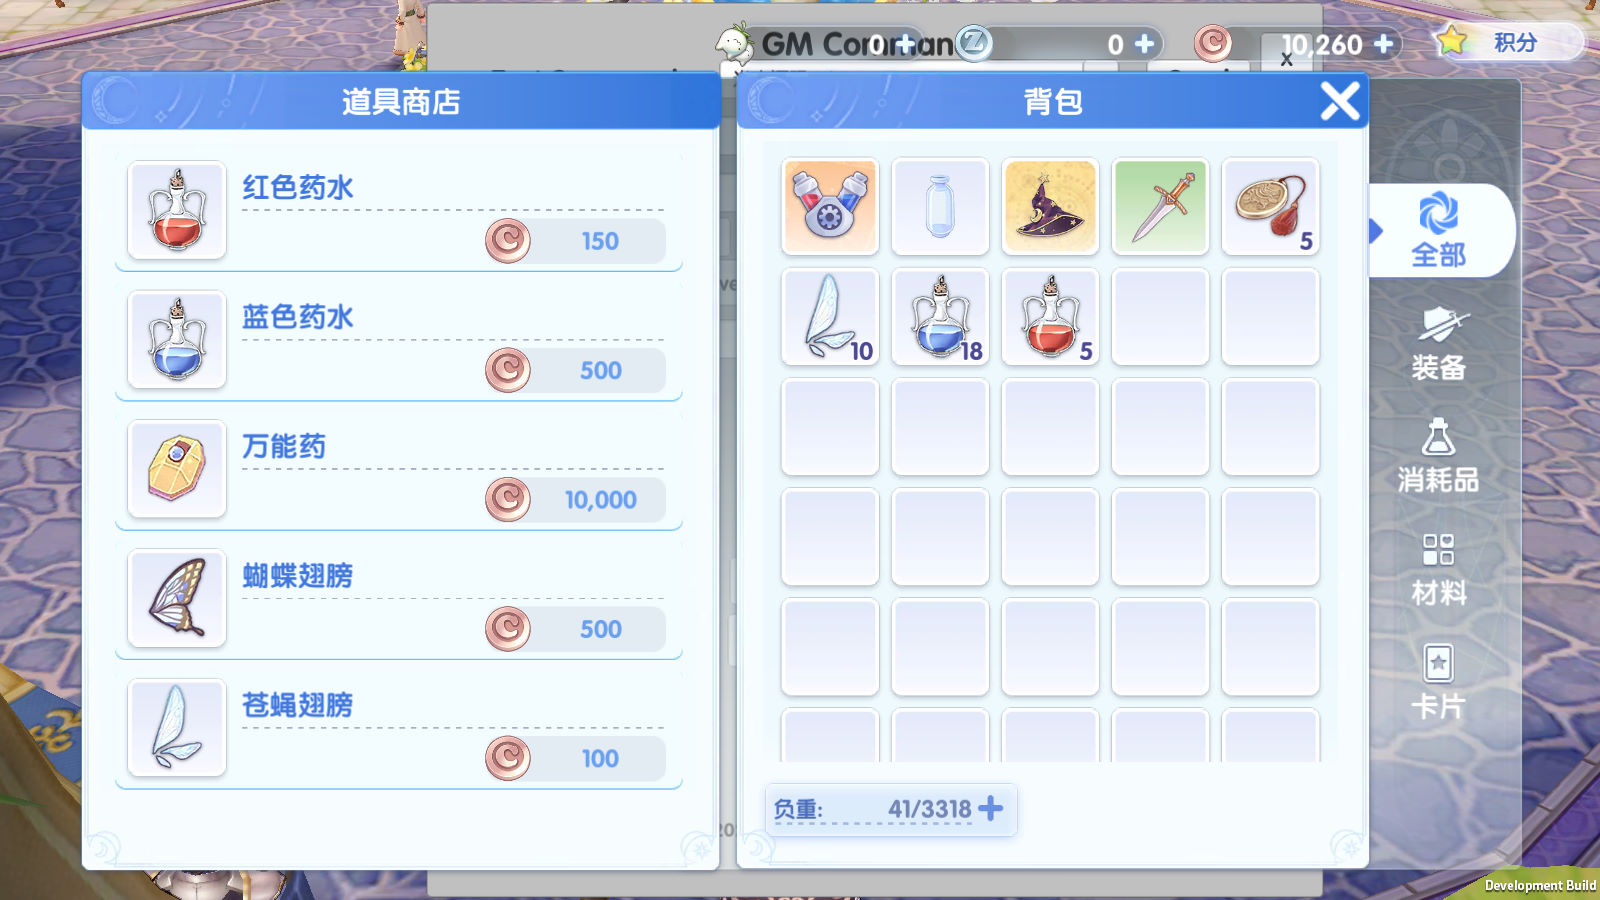Image resolution: width=1600 pixels, height=900 pixels.
Task: Choose the 万能药 panacea in the shop
Action: (x=399, y=470)
